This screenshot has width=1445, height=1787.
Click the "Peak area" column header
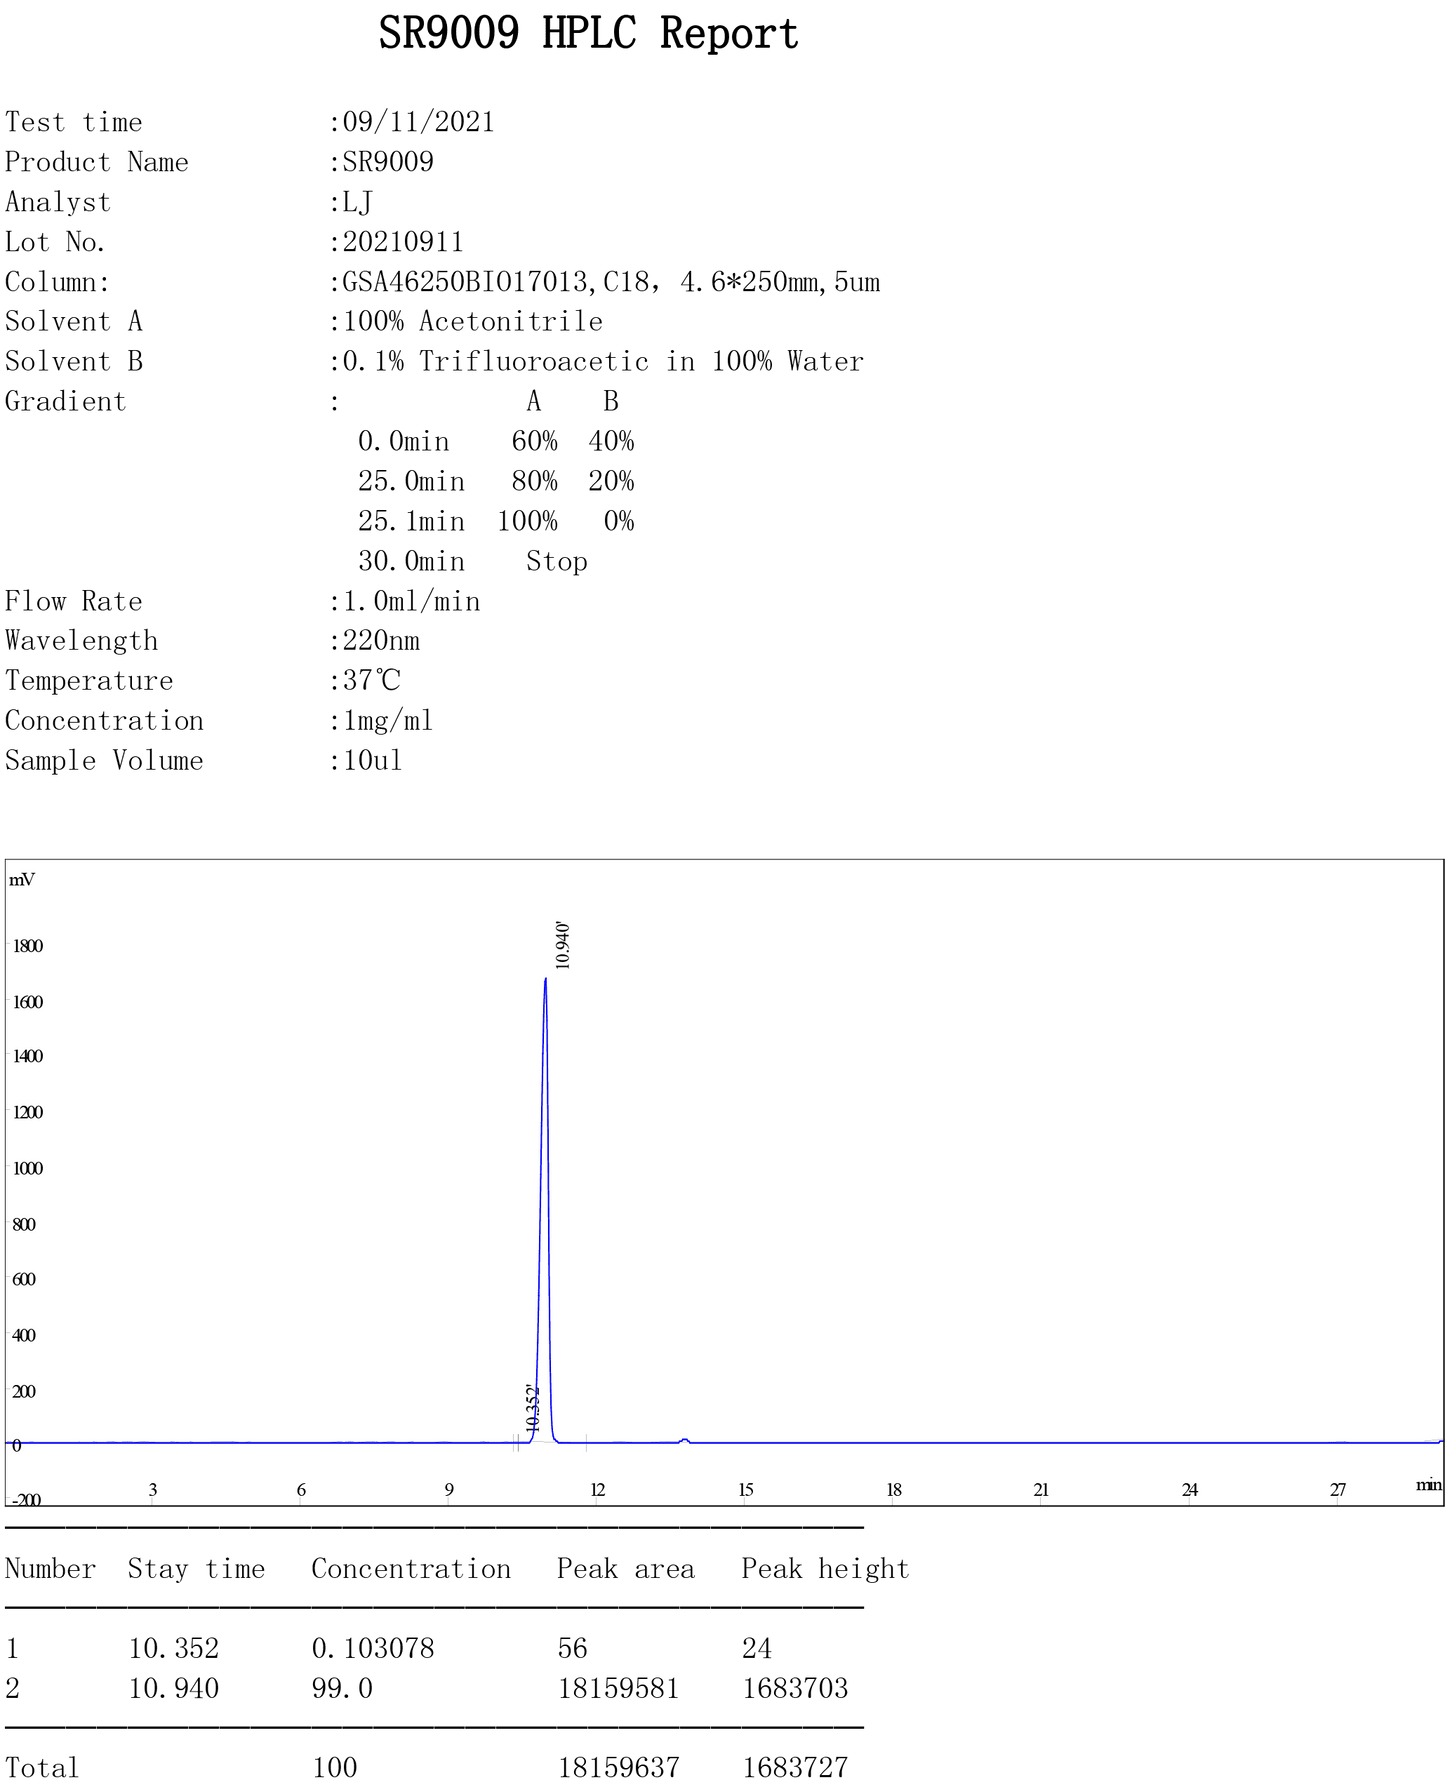(x=626, y=1569)
